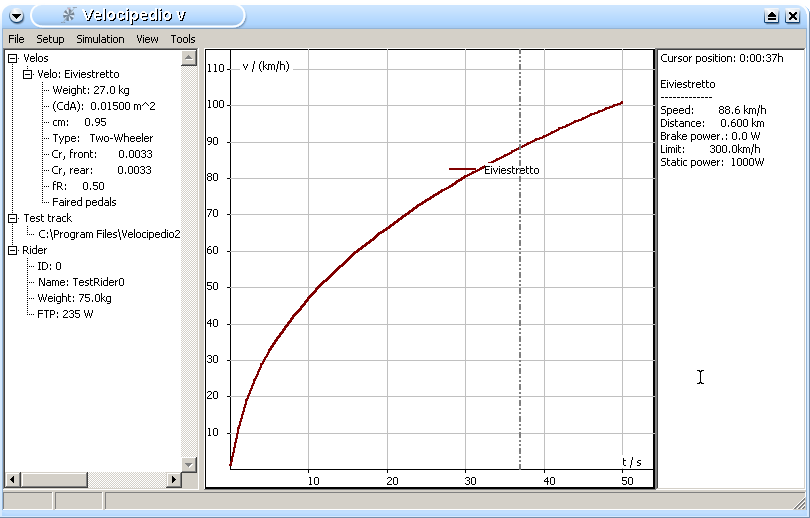The image size is (810, 518).
Task: Click the horizontal scrollbar left arrow
Action: tap(12, 480)
